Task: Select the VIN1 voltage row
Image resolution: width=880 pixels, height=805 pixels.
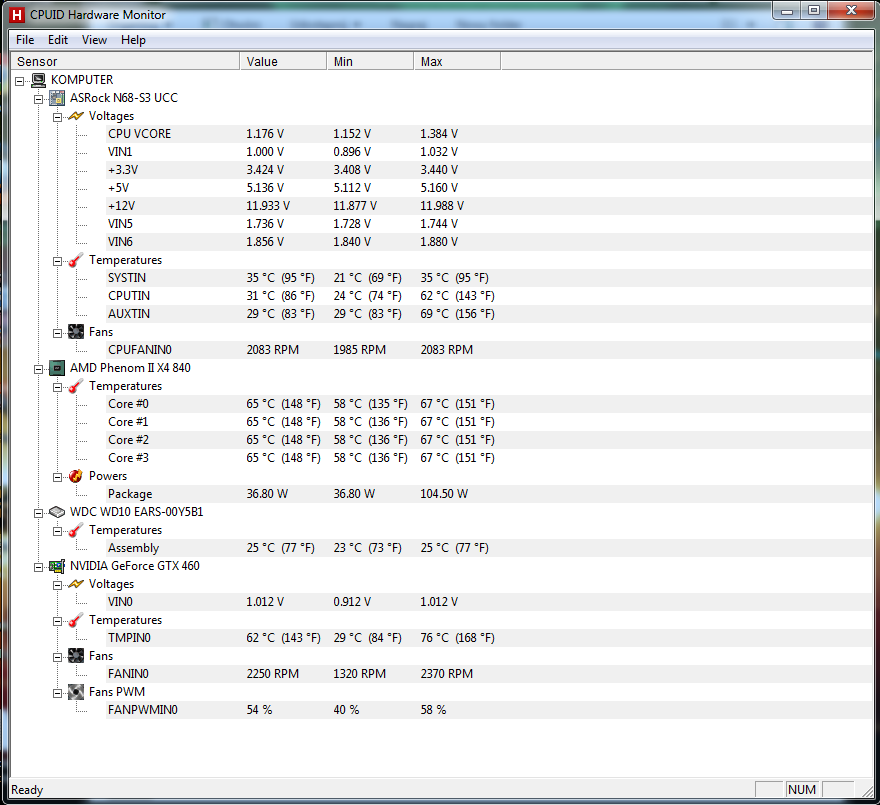Action: coord(489,152)
